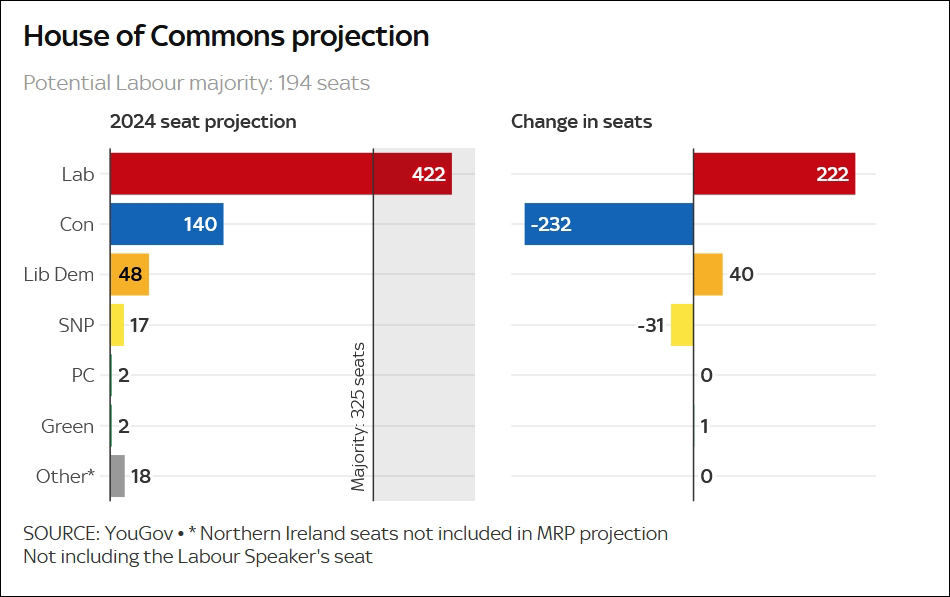The height and width of the screenshot is (597, 950).
Task: Click the "Not including the Labour Speaker's seat" note
Action: 198,557
